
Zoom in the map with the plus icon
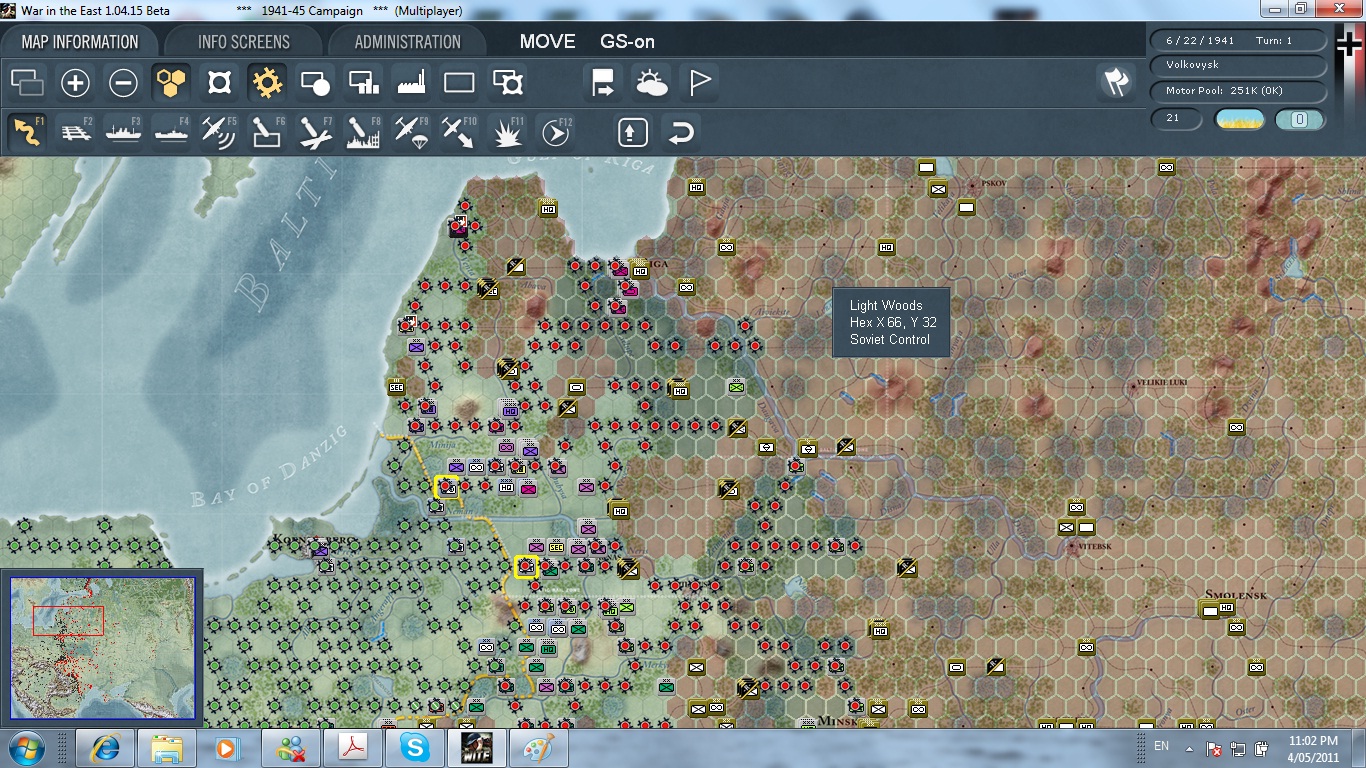[x=75, y=83]
